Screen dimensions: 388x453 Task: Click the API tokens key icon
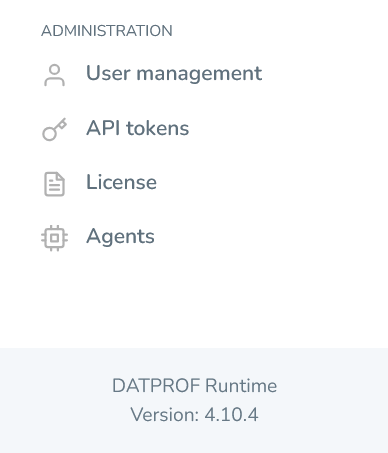tap(54, 129)
